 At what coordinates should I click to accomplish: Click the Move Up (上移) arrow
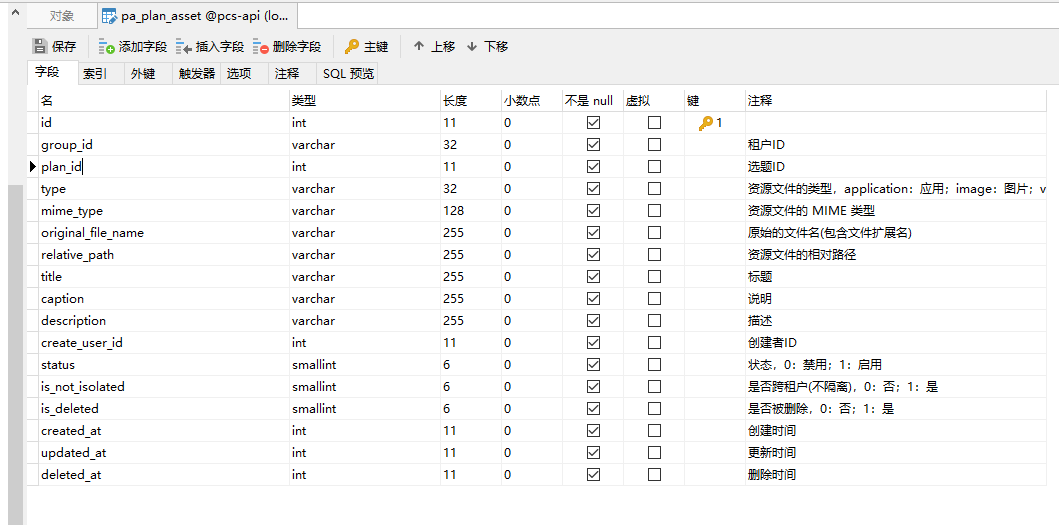pos(419,46)
